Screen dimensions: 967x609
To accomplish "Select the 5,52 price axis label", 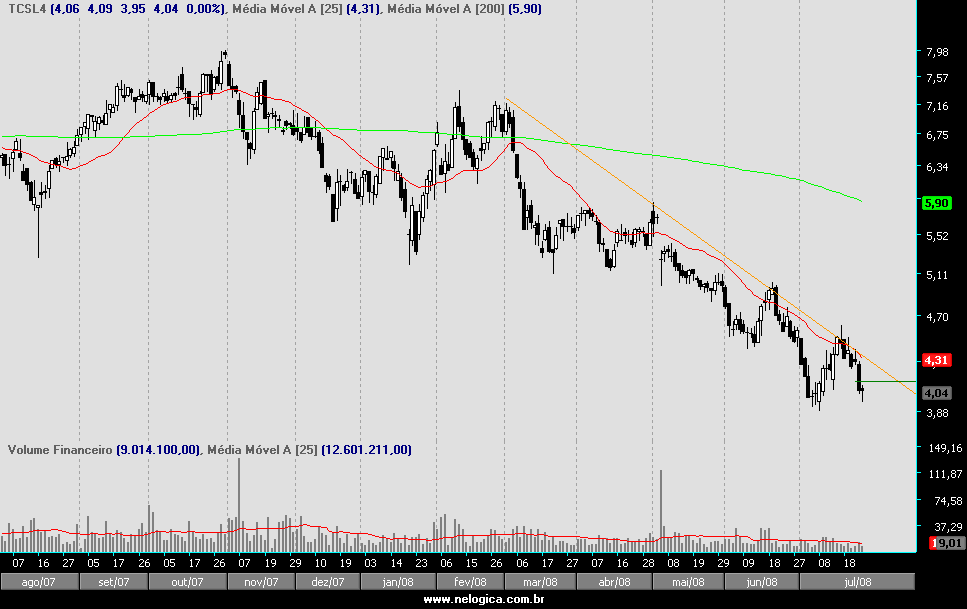I will coord(937,236).
